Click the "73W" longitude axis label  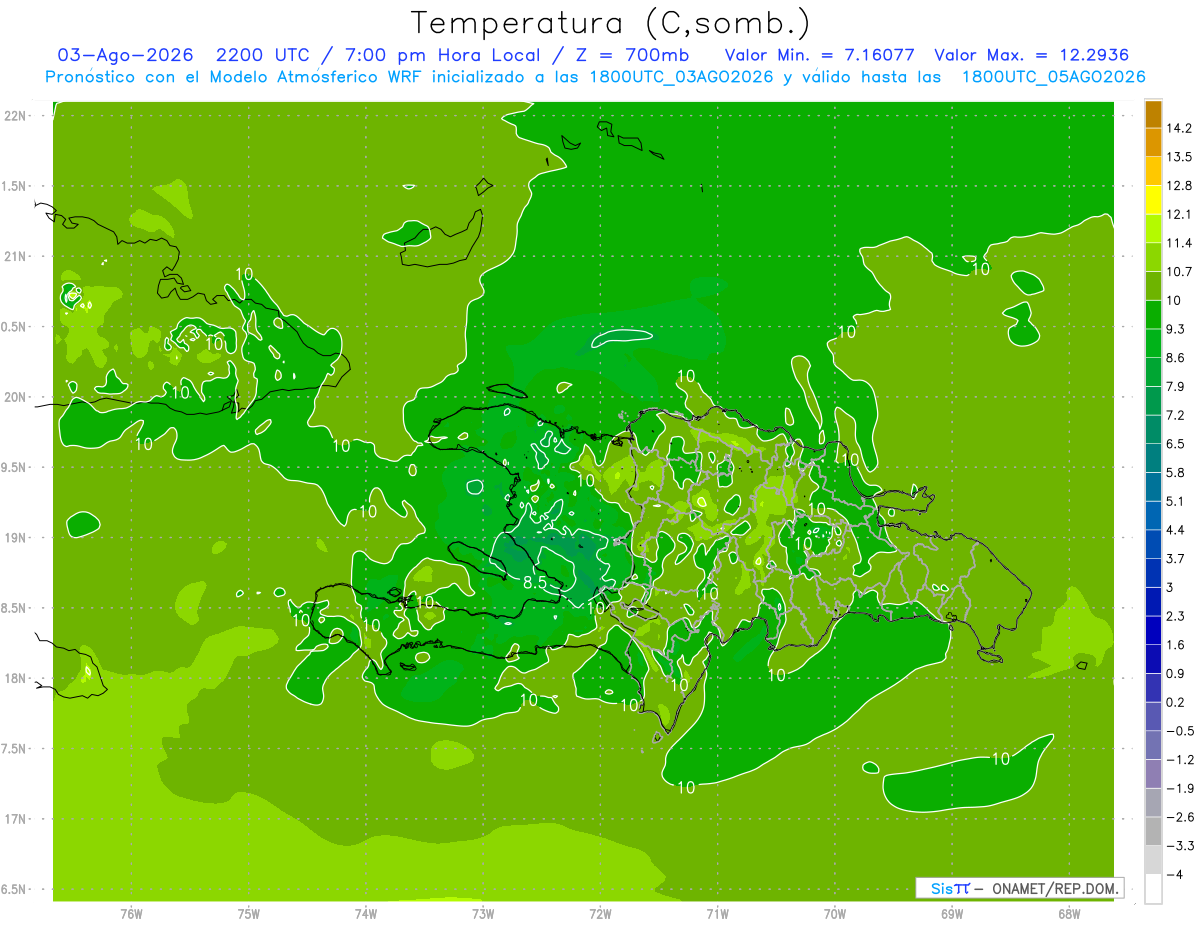click(483, 914)
